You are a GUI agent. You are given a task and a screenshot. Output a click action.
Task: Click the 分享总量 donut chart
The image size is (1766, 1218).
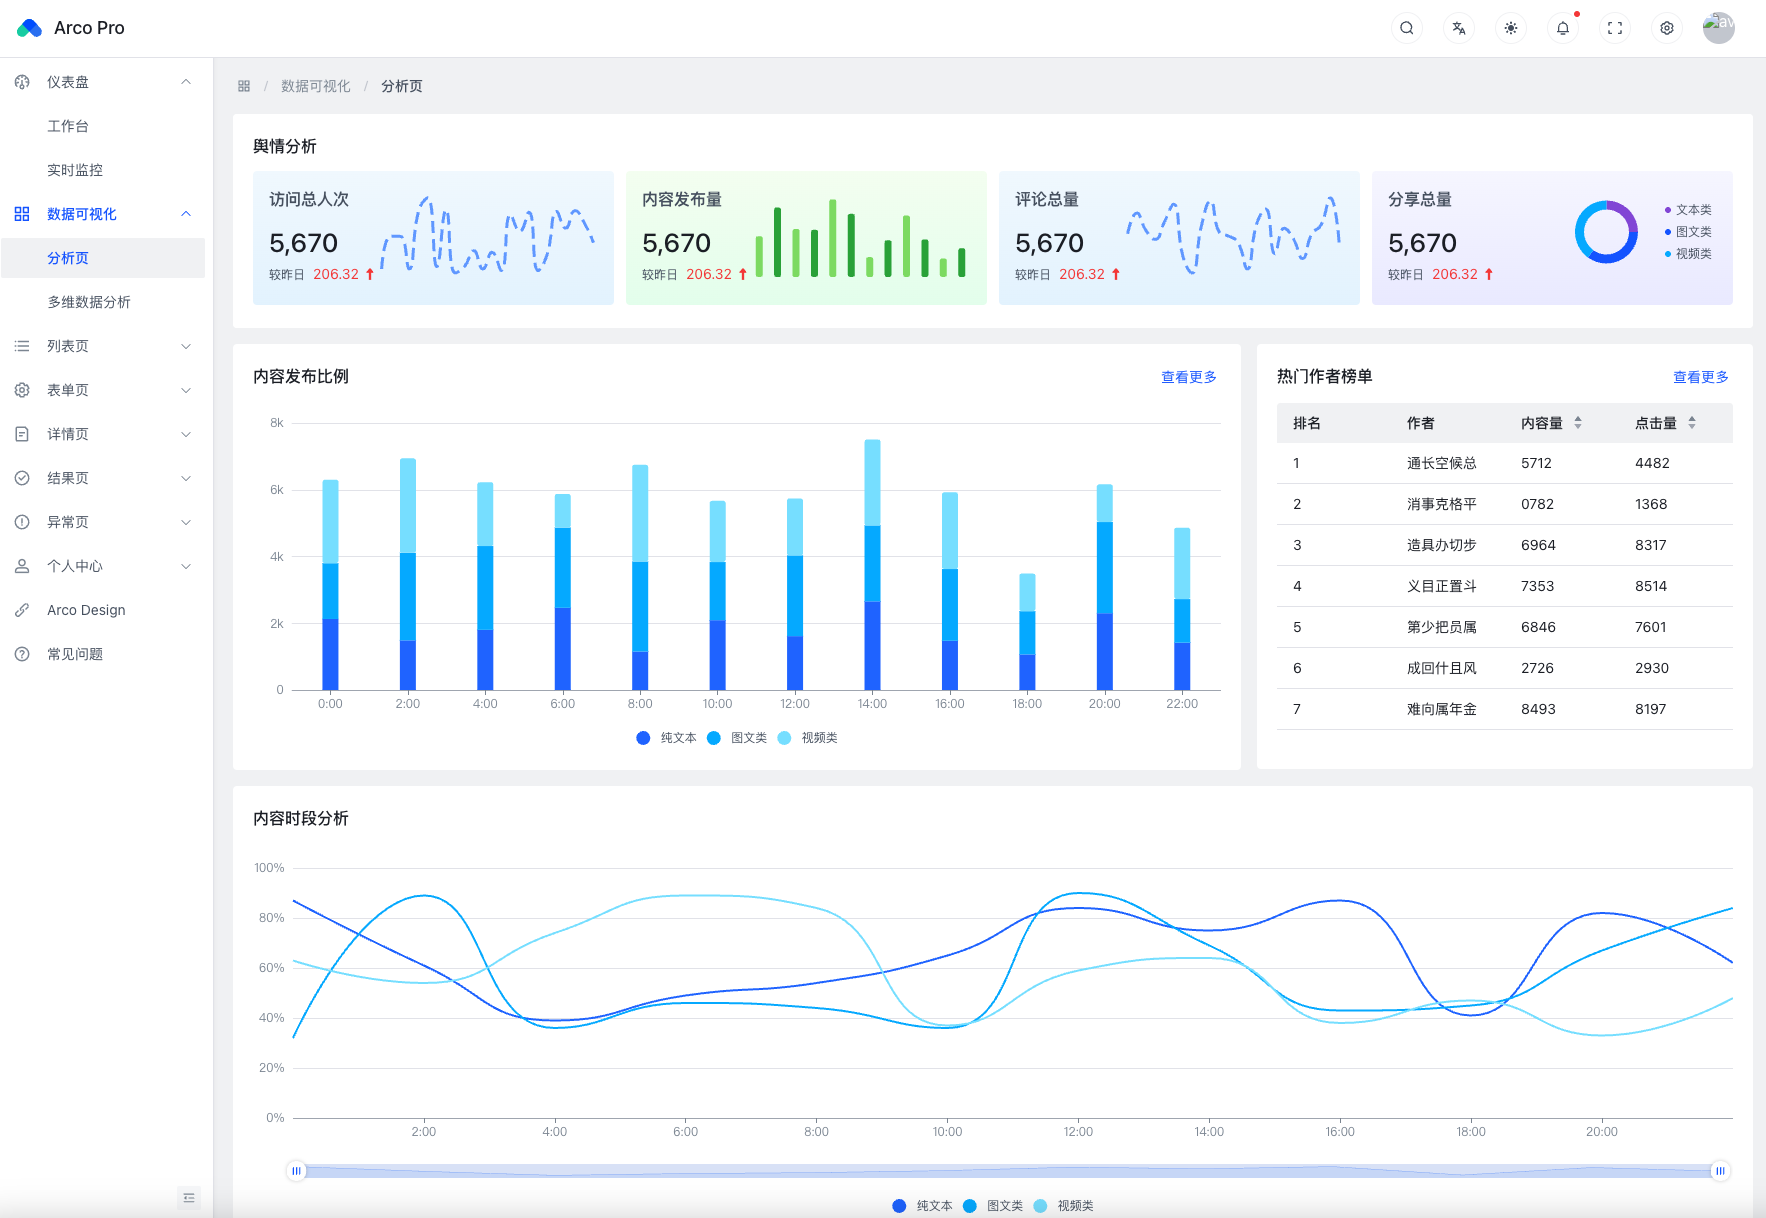1606,232
